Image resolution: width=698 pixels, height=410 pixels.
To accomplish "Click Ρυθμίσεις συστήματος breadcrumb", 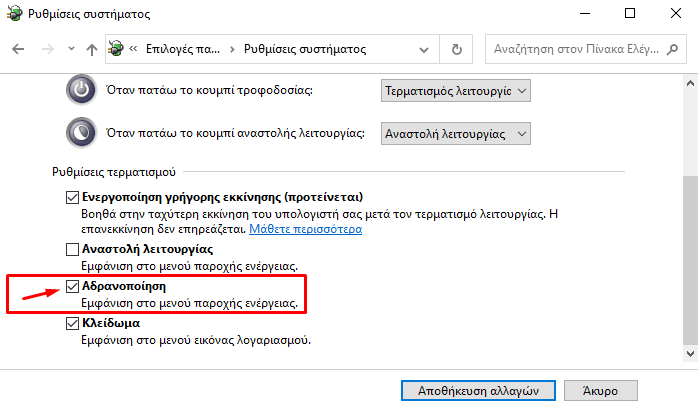I will (x=305, y=49).
